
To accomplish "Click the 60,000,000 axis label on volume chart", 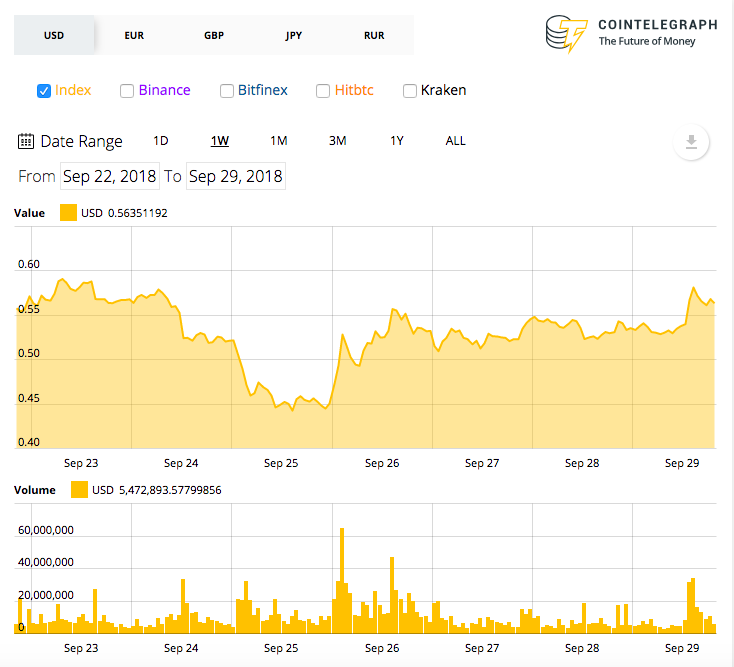I will 45,530.
